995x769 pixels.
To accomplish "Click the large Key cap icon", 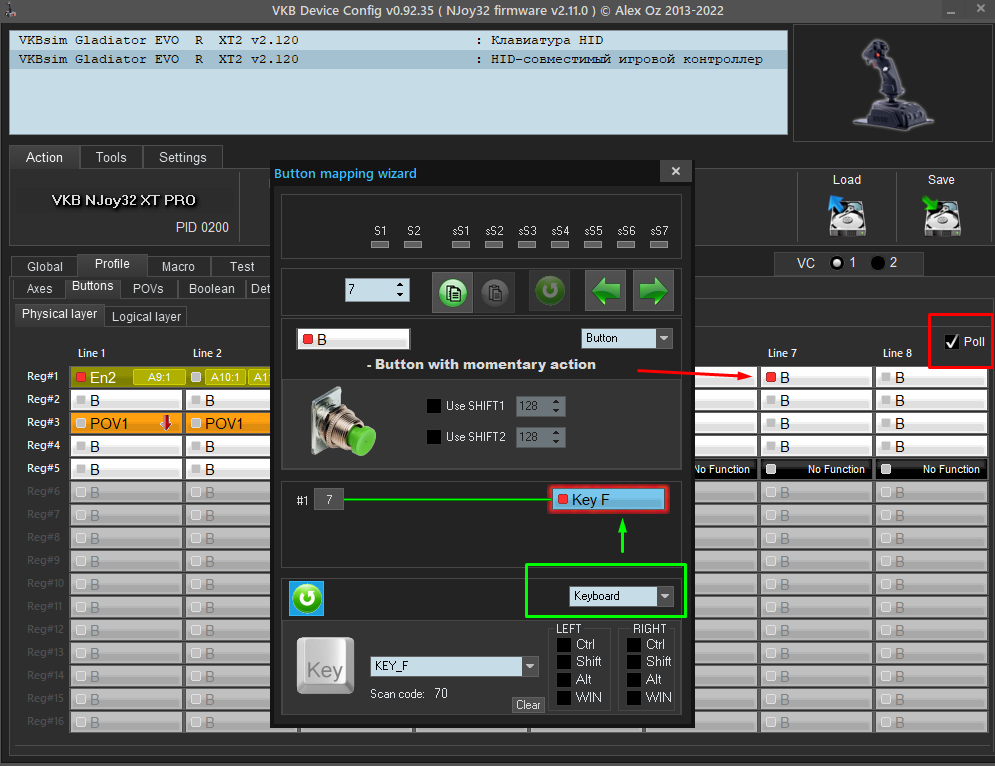I will pyautogui.click(x=326, y=666).
